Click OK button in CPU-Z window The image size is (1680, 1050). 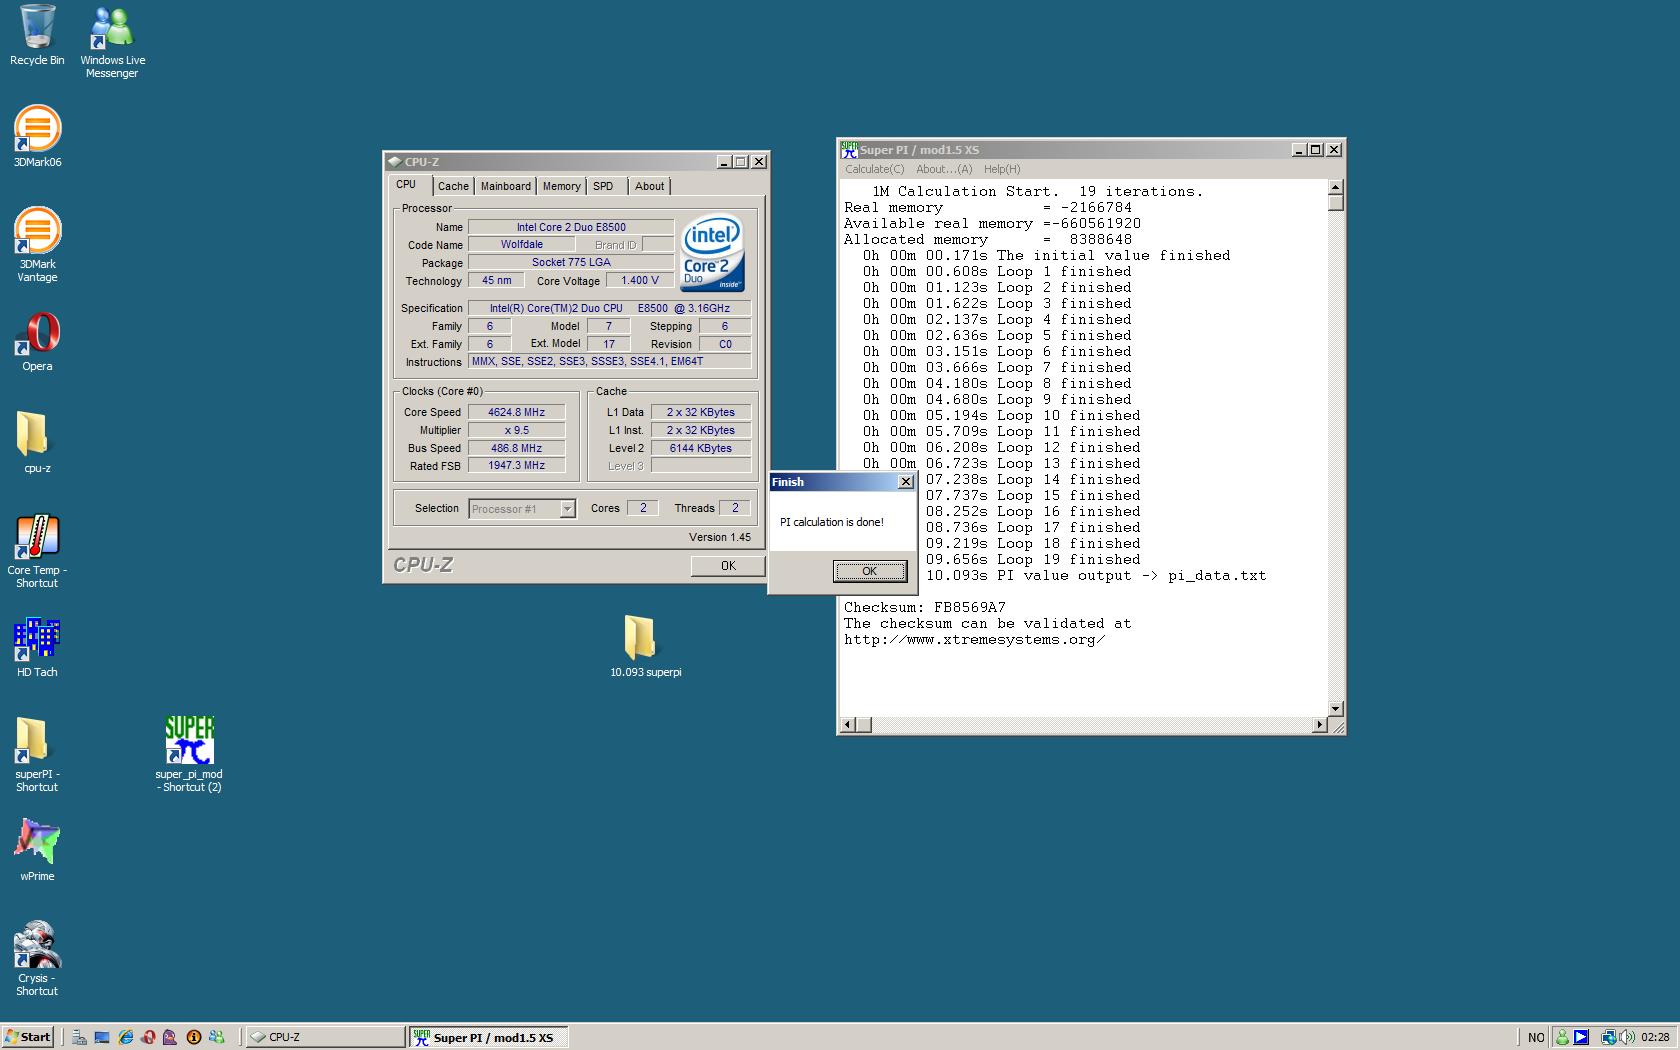pyautogui.click(x=728, y=566)
